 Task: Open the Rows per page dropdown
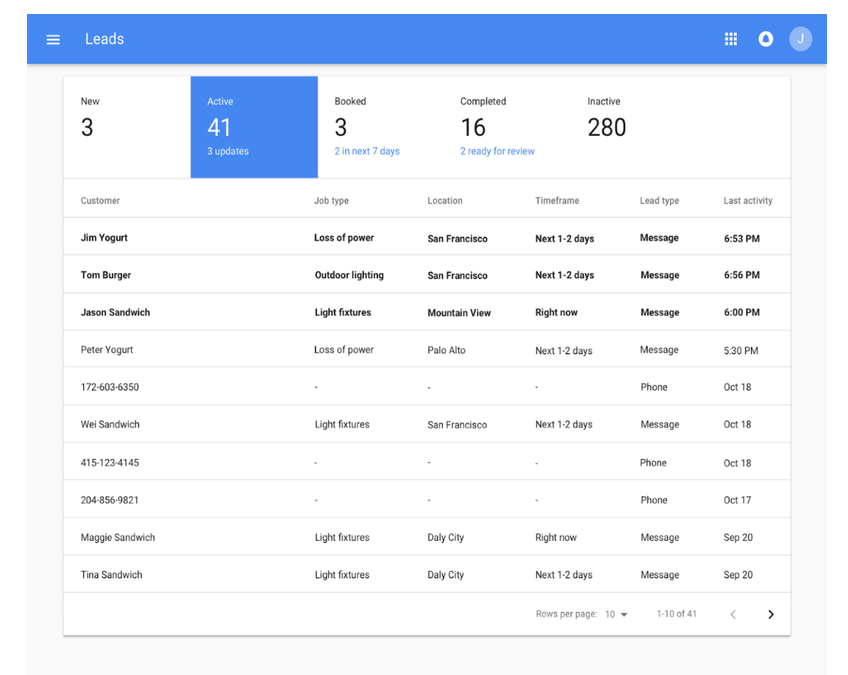616,614
